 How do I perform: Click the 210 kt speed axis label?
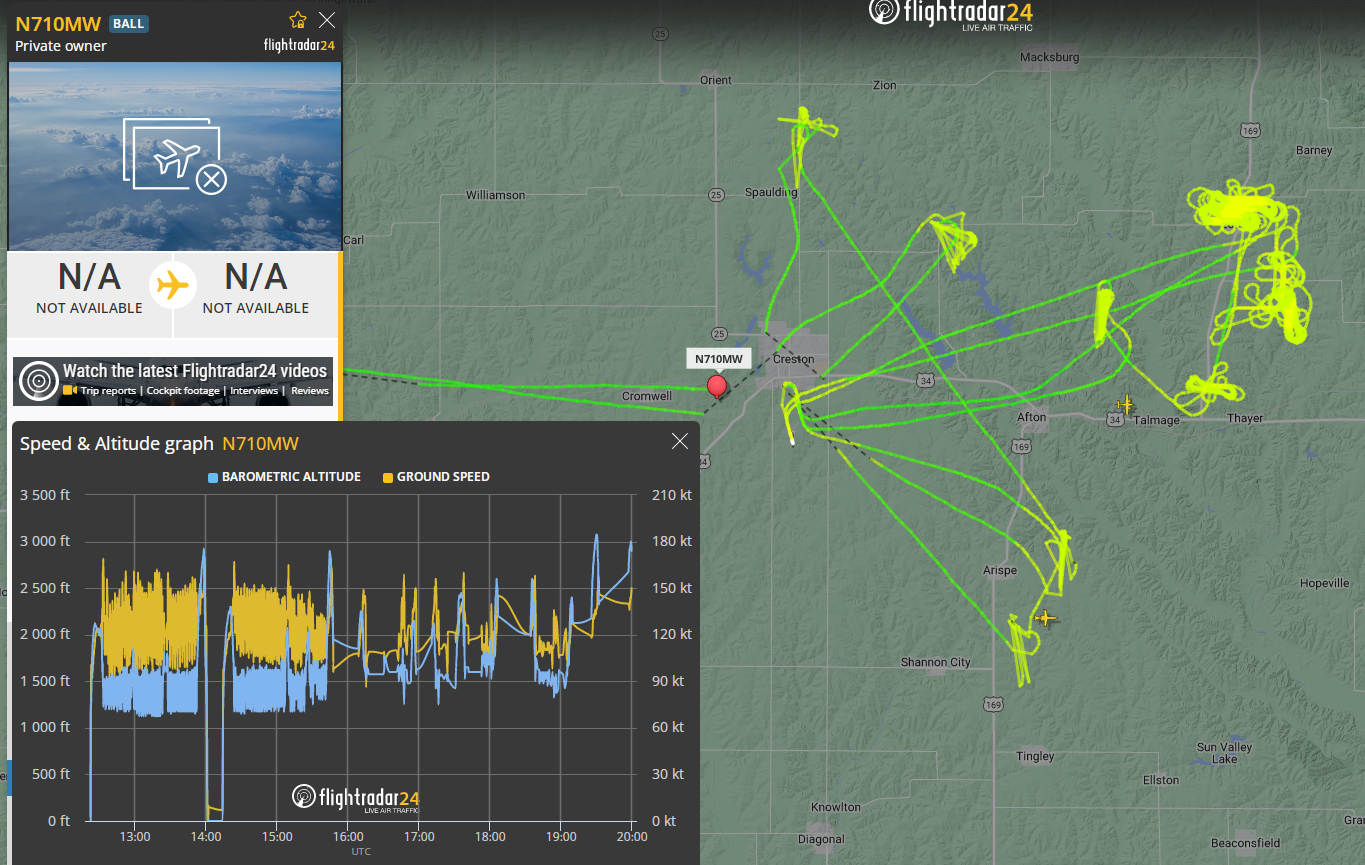pyautogui.click(x=672, y=495)
